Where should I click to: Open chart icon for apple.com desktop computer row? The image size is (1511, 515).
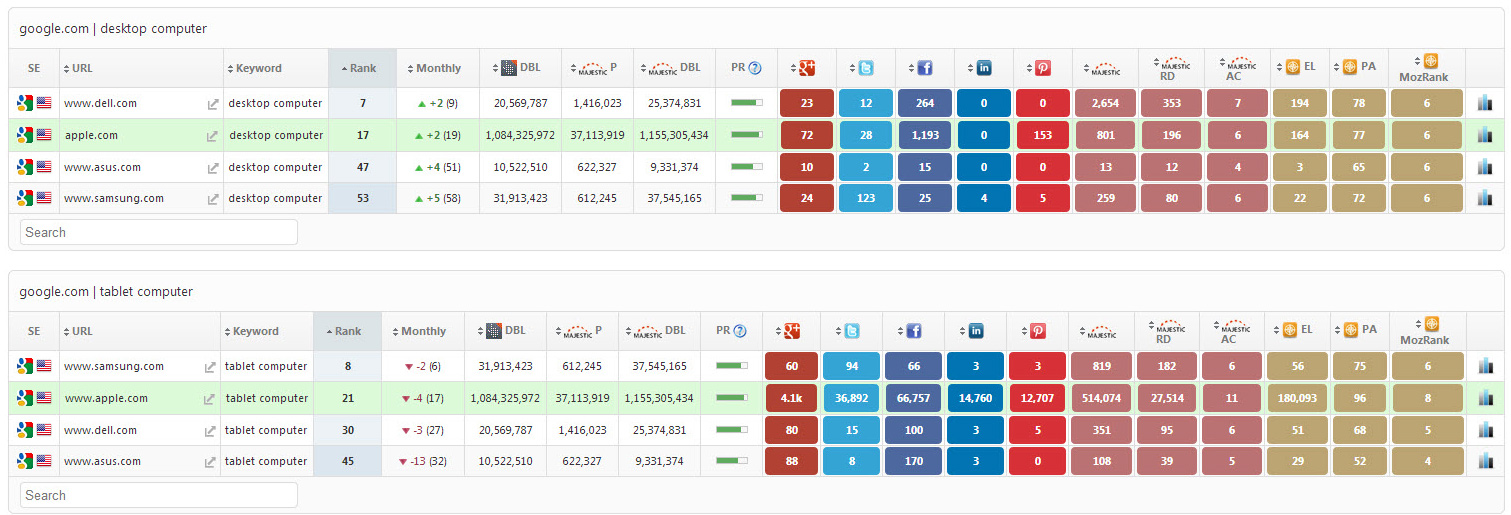pos(1484,135)
